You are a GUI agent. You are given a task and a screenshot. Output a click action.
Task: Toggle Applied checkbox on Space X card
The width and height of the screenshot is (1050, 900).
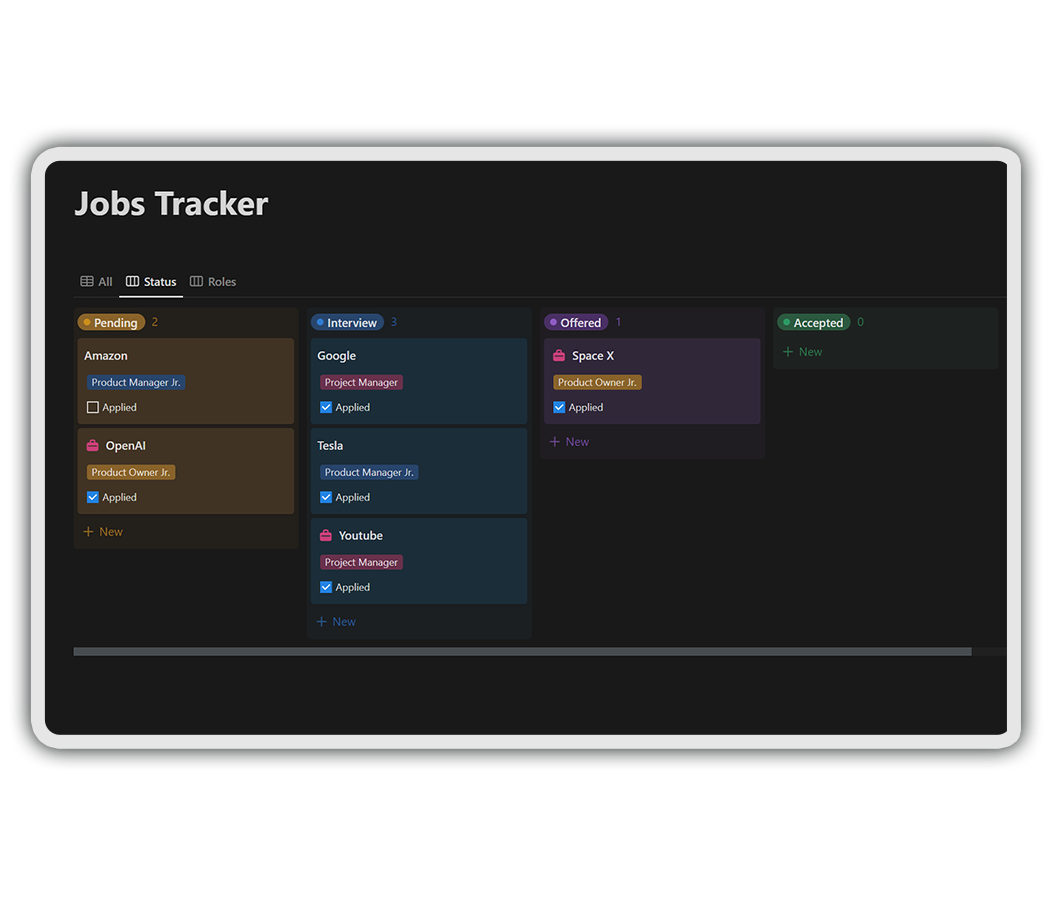click(558, 407)
